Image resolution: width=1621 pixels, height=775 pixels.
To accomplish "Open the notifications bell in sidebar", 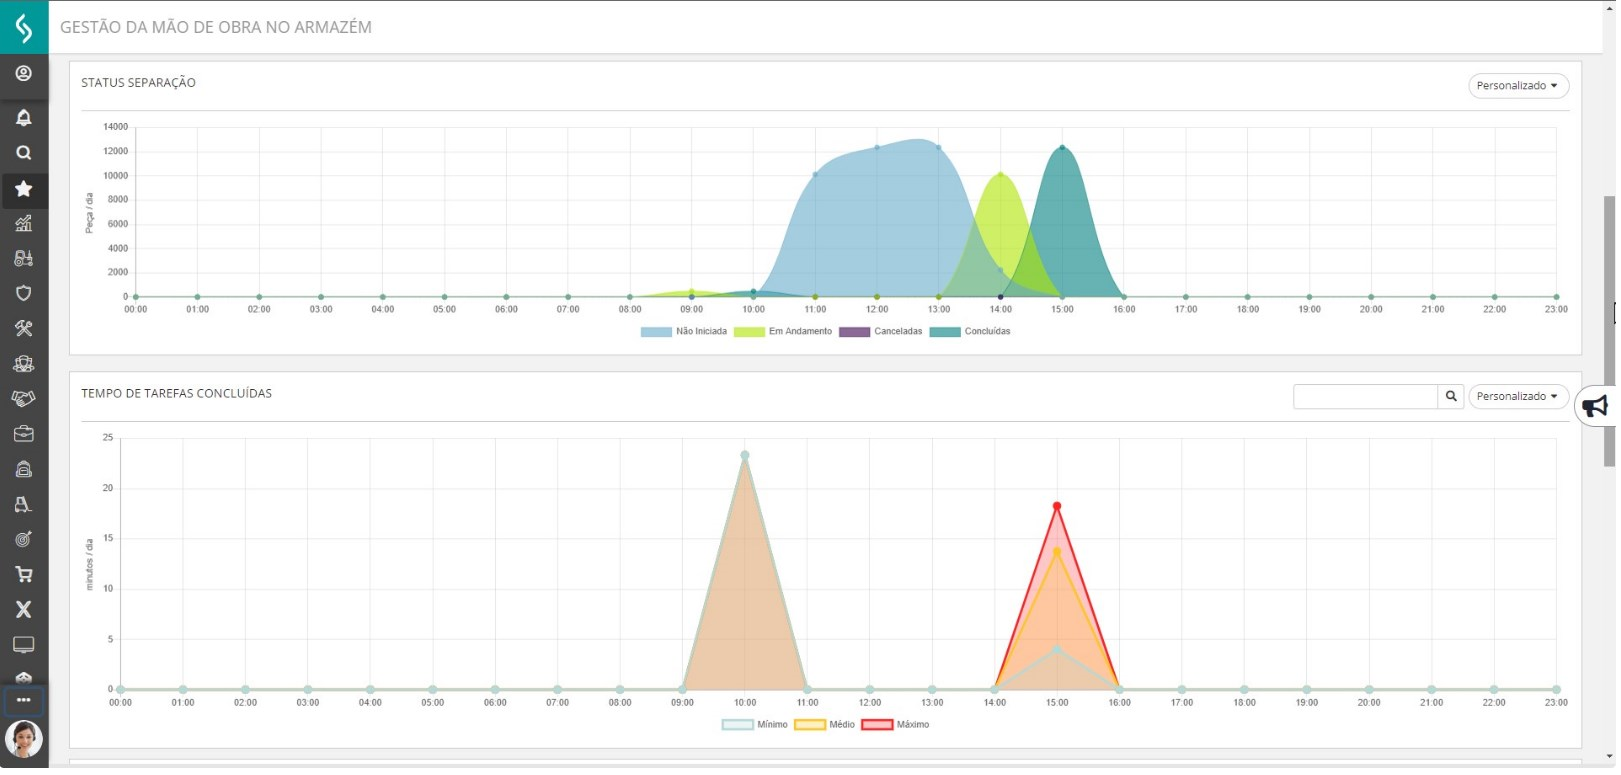I will (x=24, y=118).
